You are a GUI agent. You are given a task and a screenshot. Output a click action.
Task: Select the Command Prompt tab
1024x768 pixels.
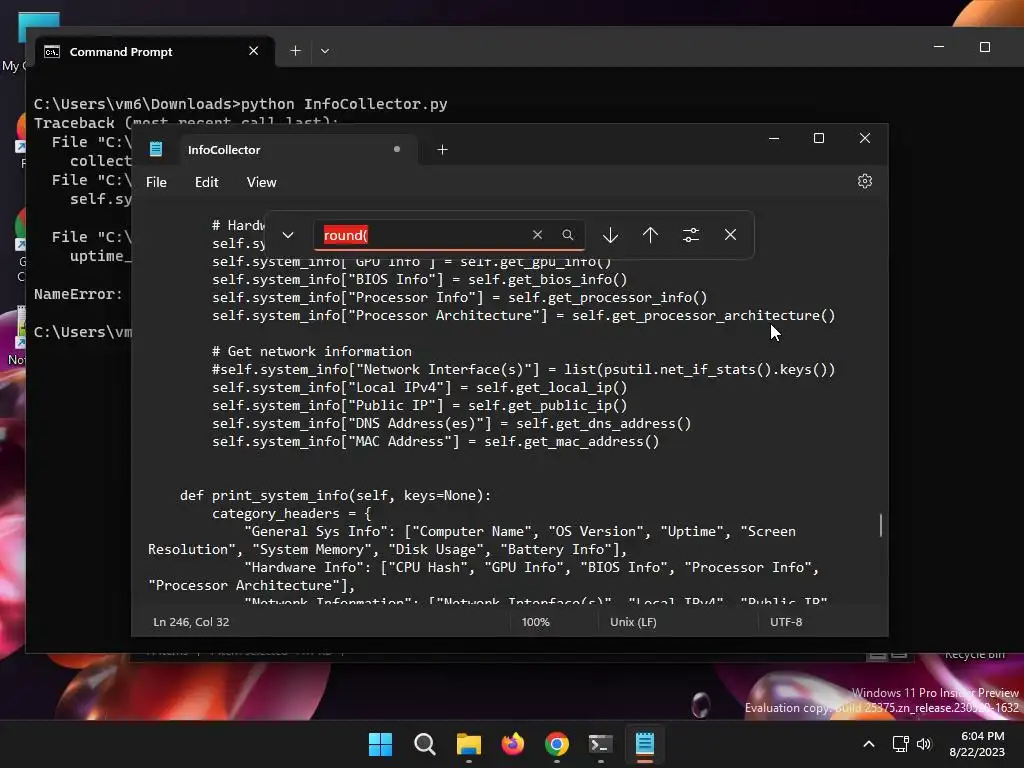click(154, 52)
